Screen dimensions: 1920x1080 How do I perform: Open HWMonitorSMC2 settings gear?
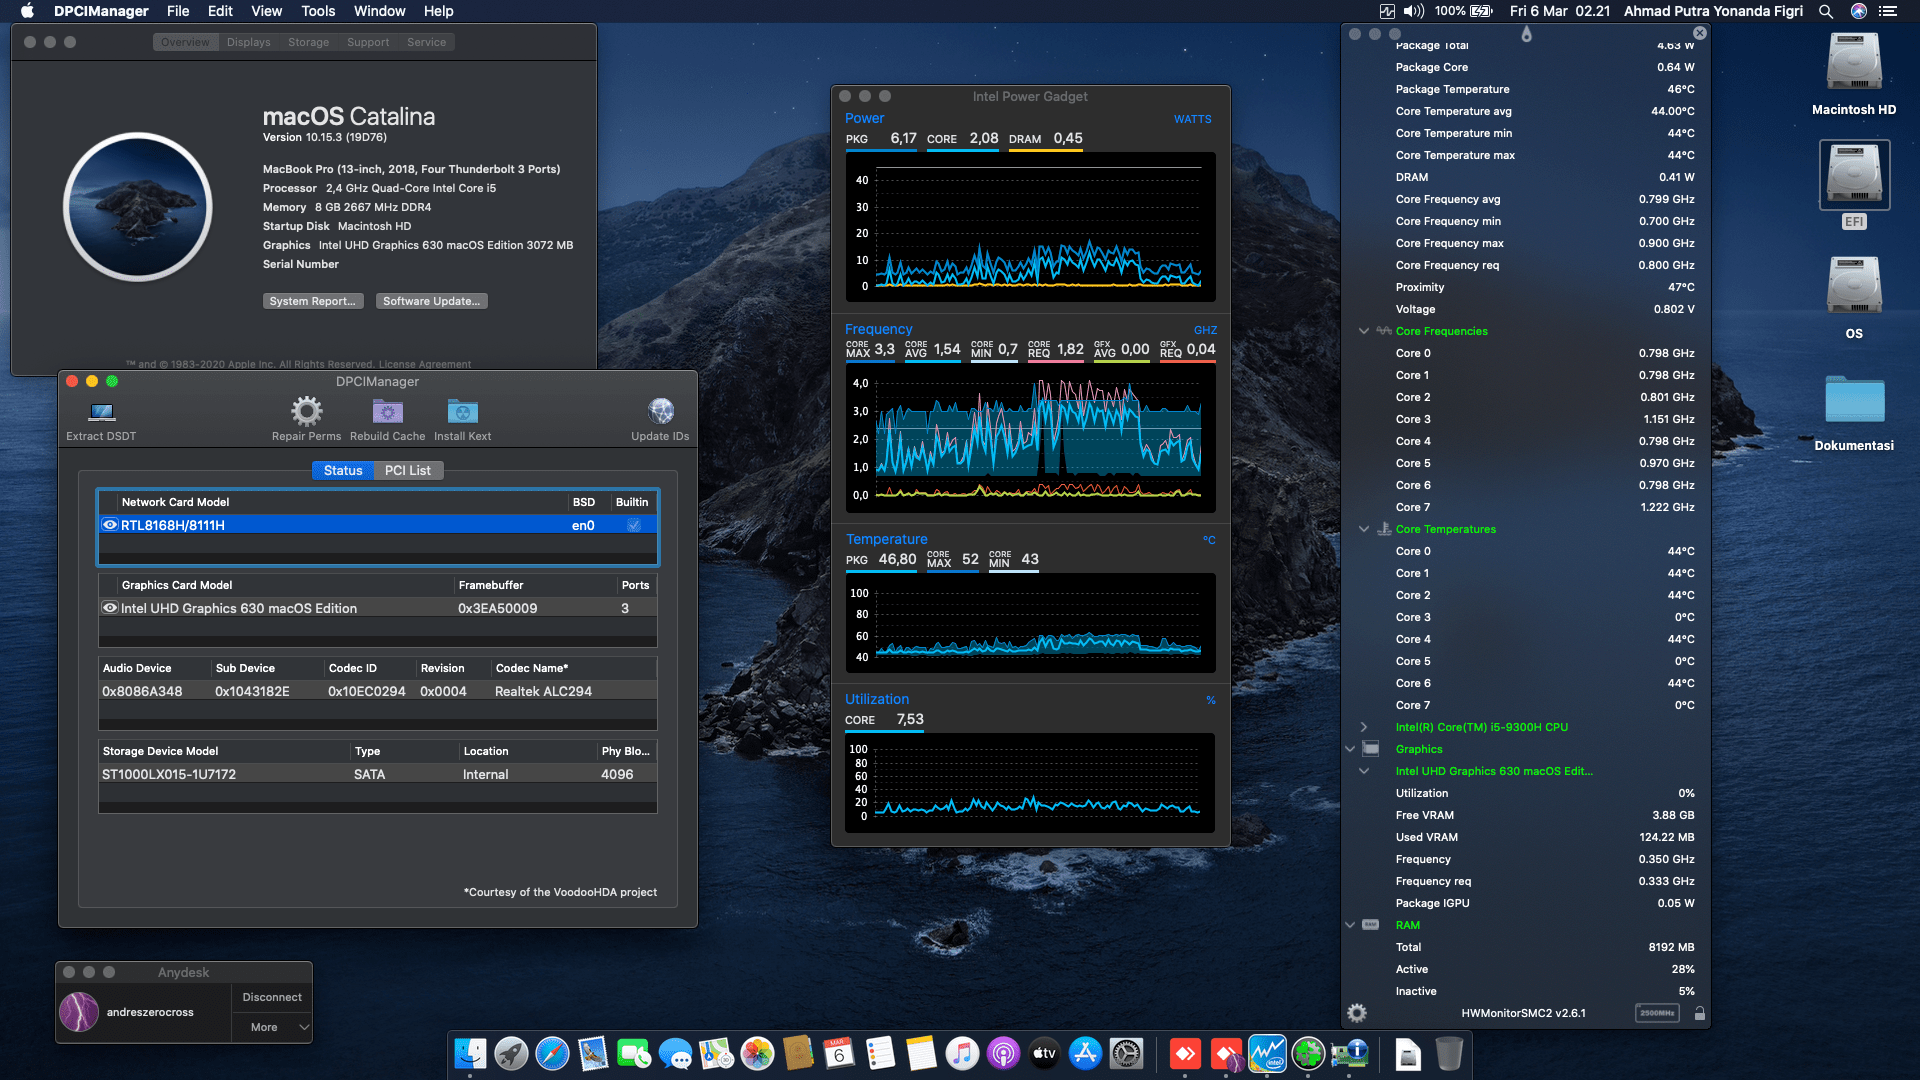point(1357,1013)
